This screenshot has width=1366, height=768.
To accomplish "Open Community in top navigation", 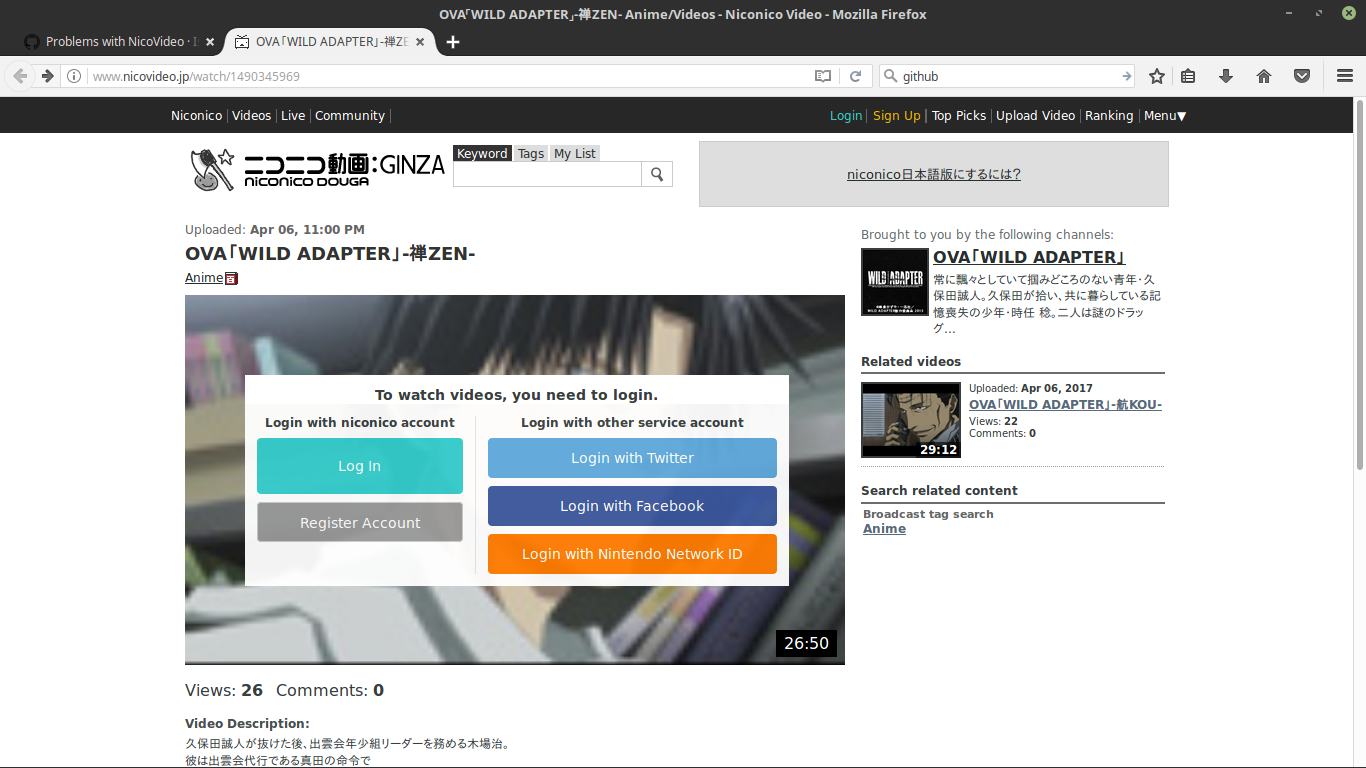I will 350,116.
